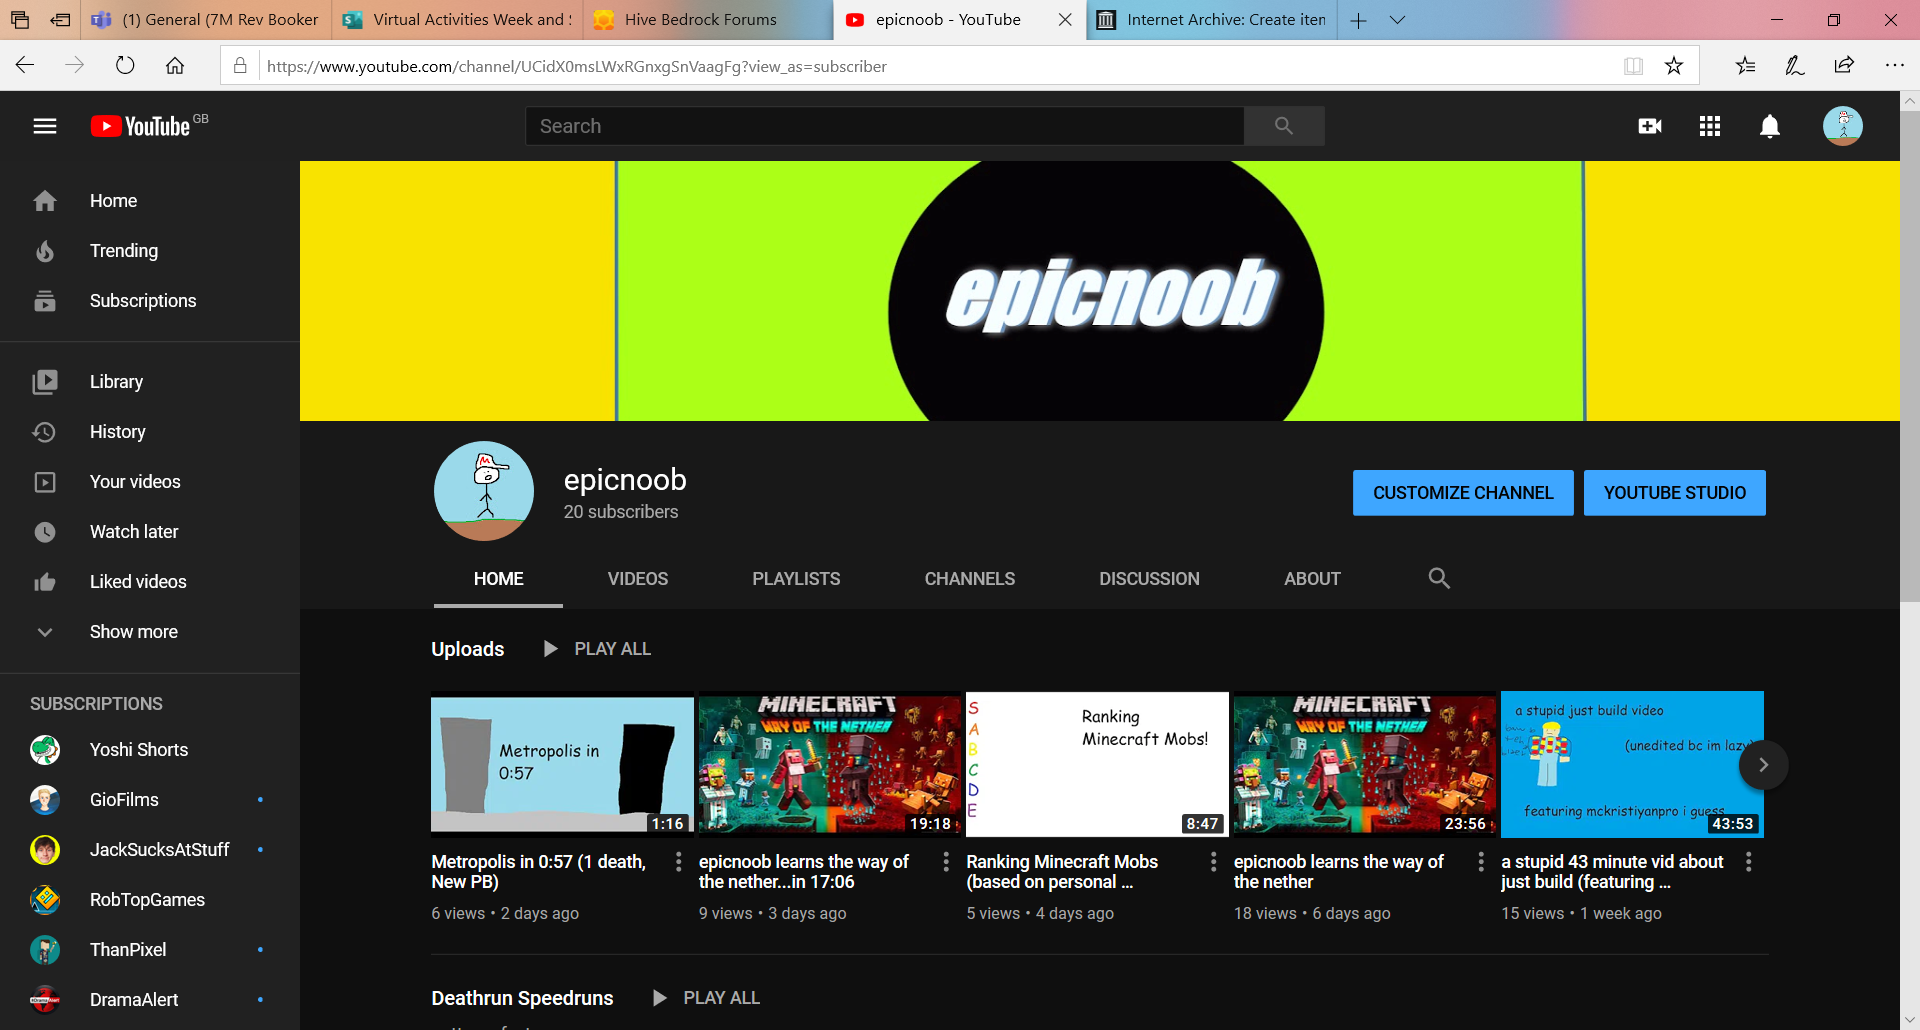
Task: Open the GioFilms subscription
Action: click(150, 800)
